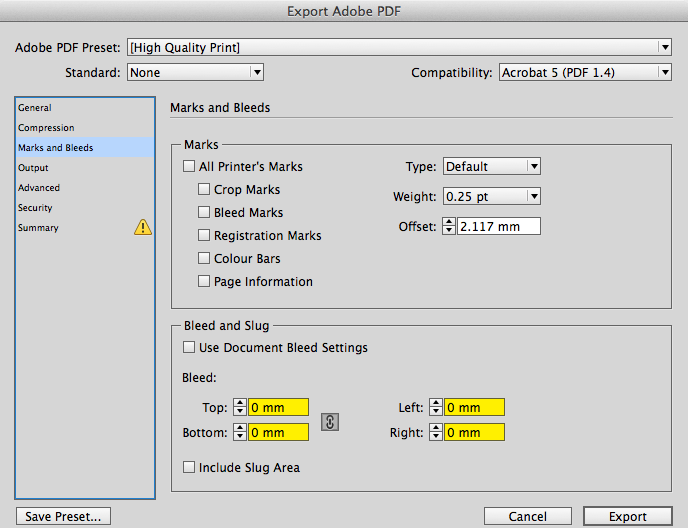Check Page Information option
The width and height of the screenshot is (688, 528).
[x=204, y=281]
